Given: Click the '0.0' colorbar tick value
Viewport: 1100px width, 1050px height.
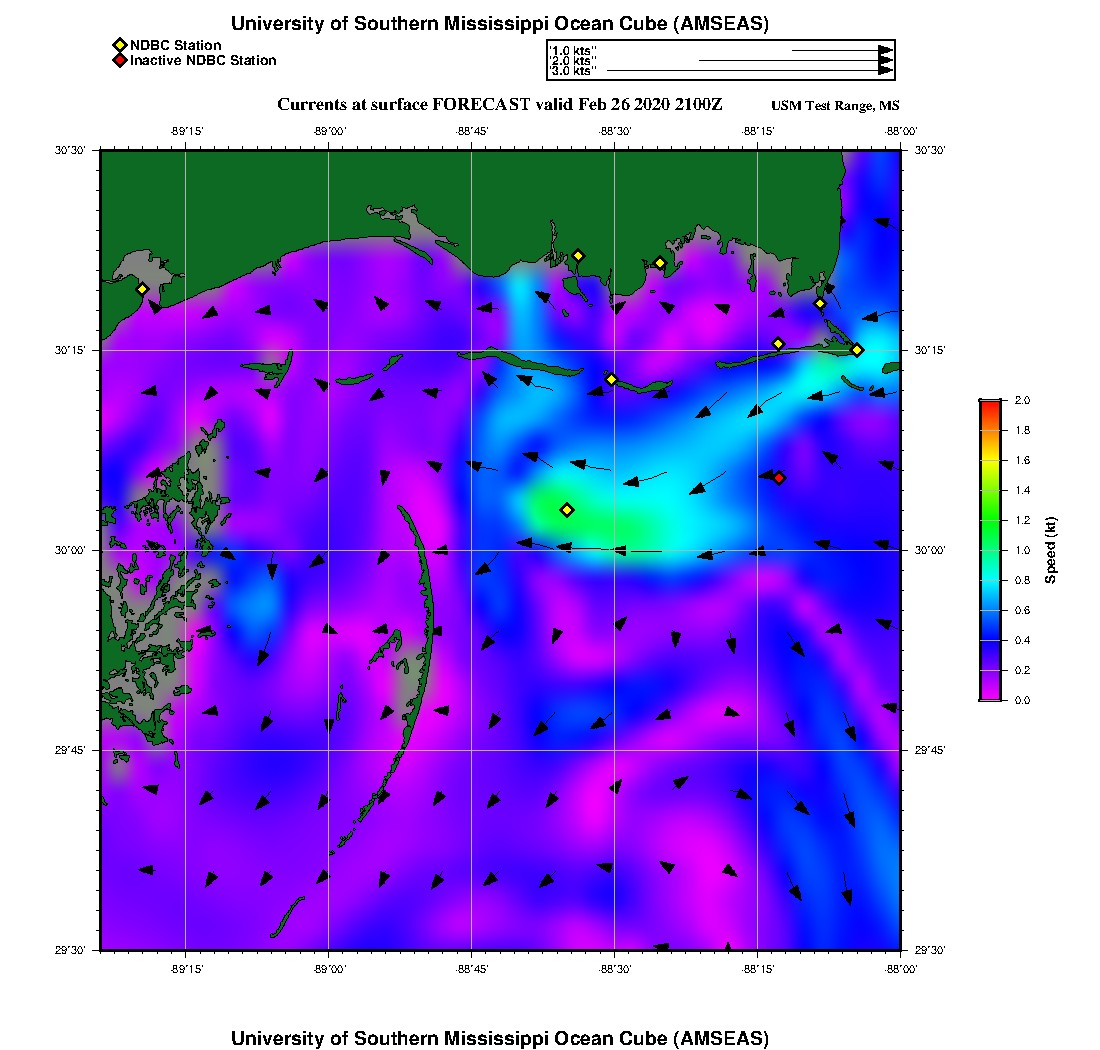Looking at the screenshot, I should coord(1022,700).
